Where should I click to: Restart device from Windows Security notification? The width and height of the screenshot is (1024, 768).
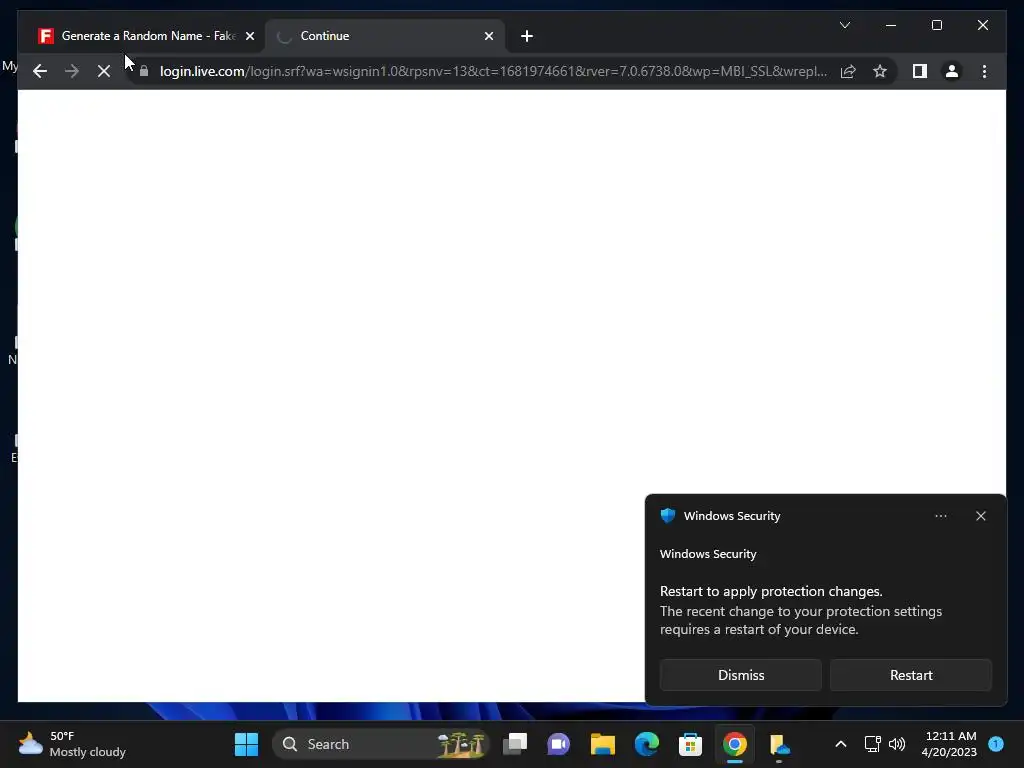click(x=910, y=675)
